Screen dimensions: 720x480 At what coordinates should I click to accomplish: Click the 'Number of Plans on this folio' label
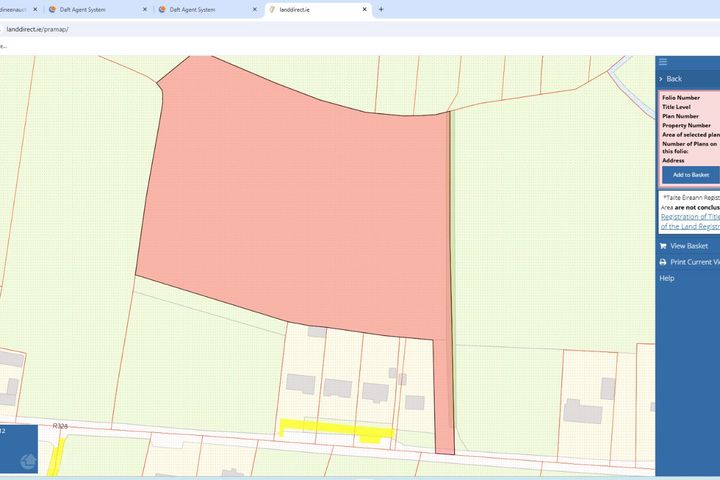689,147
